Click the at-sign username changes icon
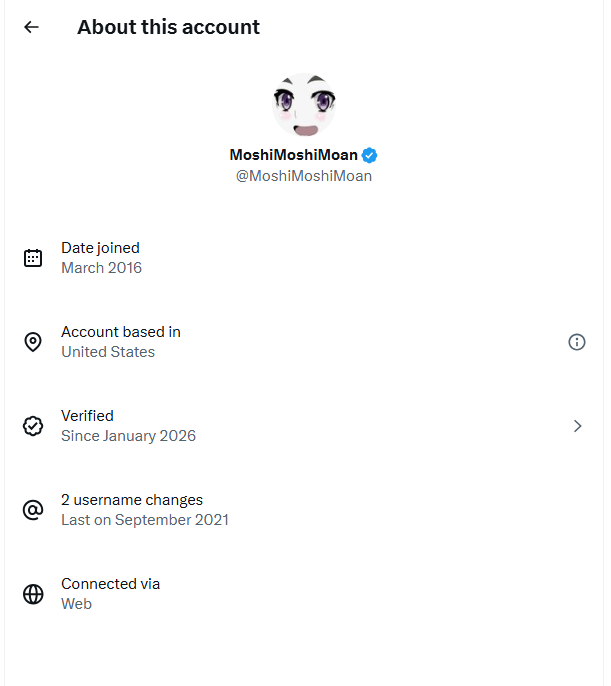The width and height of the screenshot is (611, 686). [33, 510]
